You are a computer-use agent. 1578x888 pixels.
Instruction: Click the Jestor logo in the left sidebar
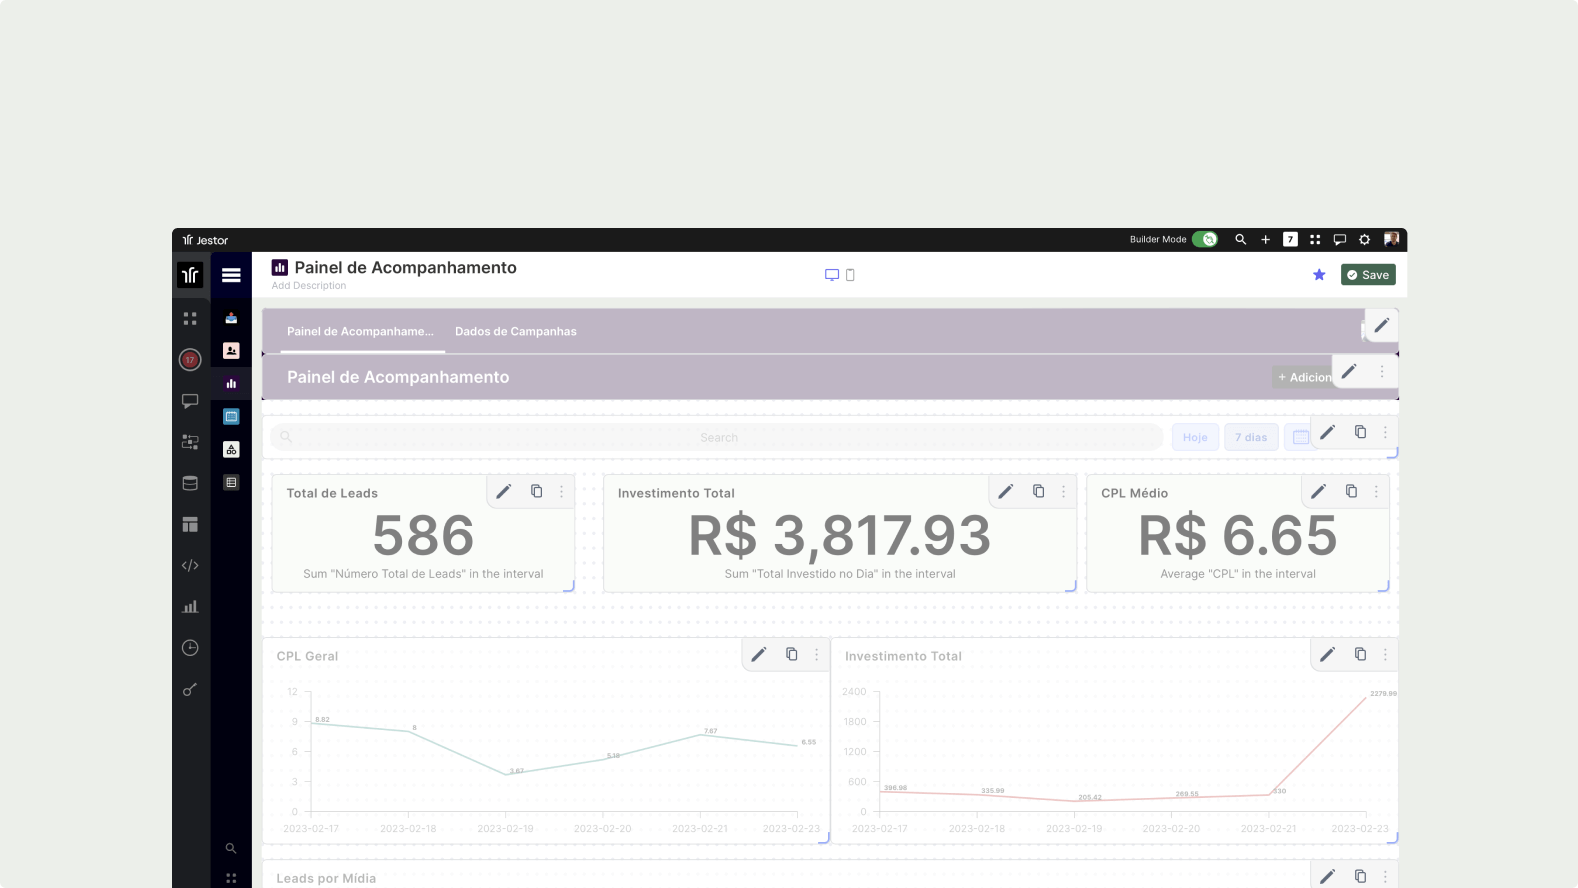tap(190, 275)
